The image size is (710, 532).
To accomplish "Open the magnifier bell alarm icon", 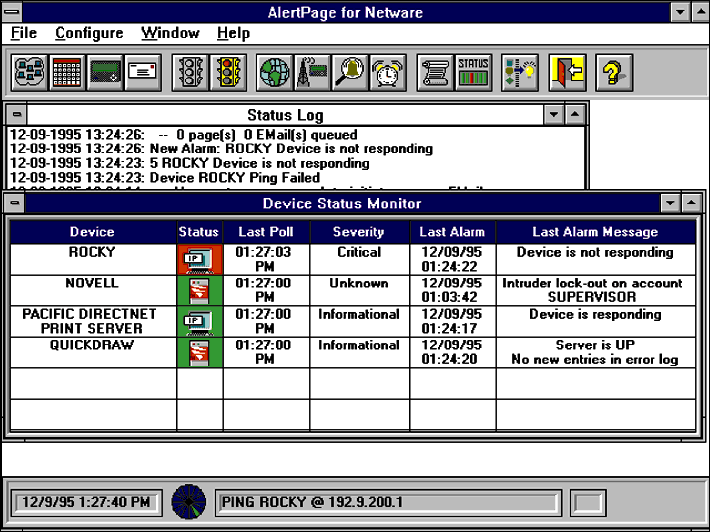I will pos(350,72).
